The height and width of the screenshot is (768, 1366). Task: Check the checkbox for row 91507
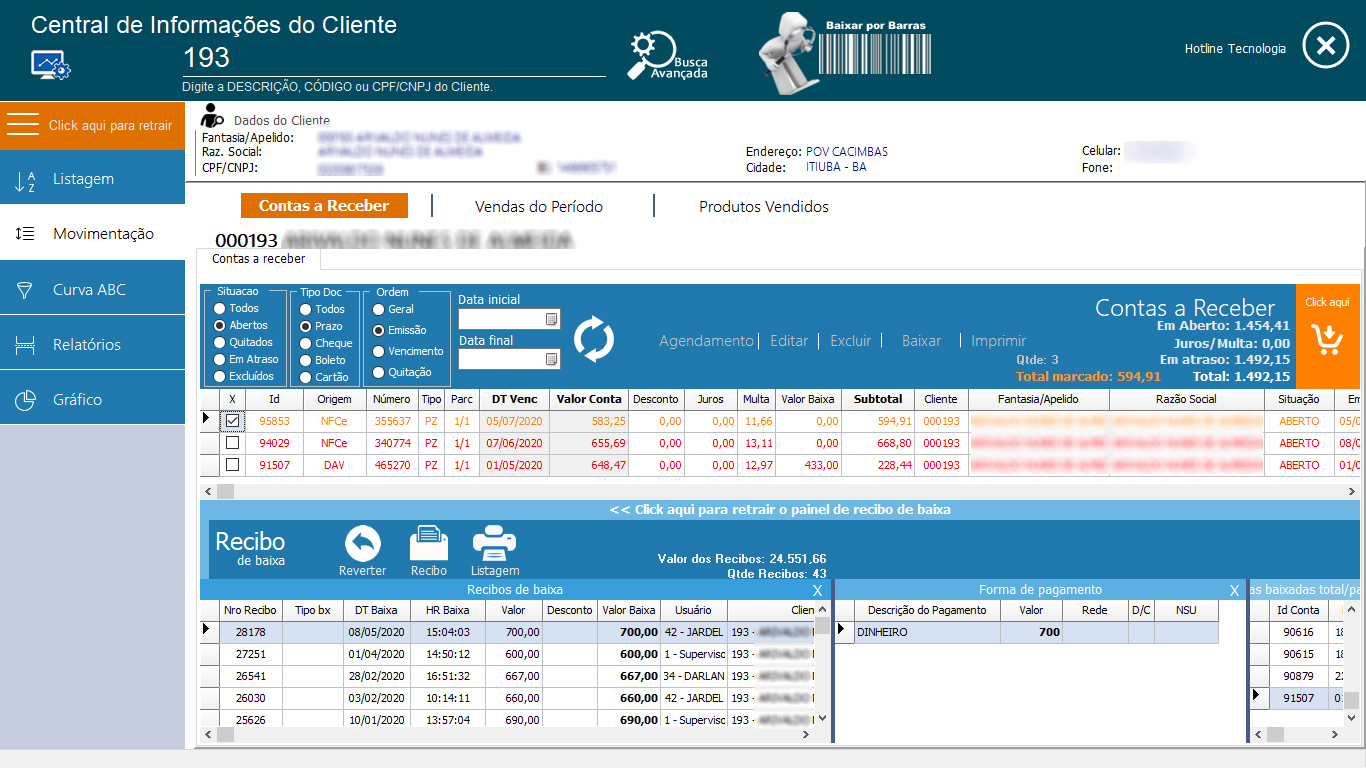point(232,465)
